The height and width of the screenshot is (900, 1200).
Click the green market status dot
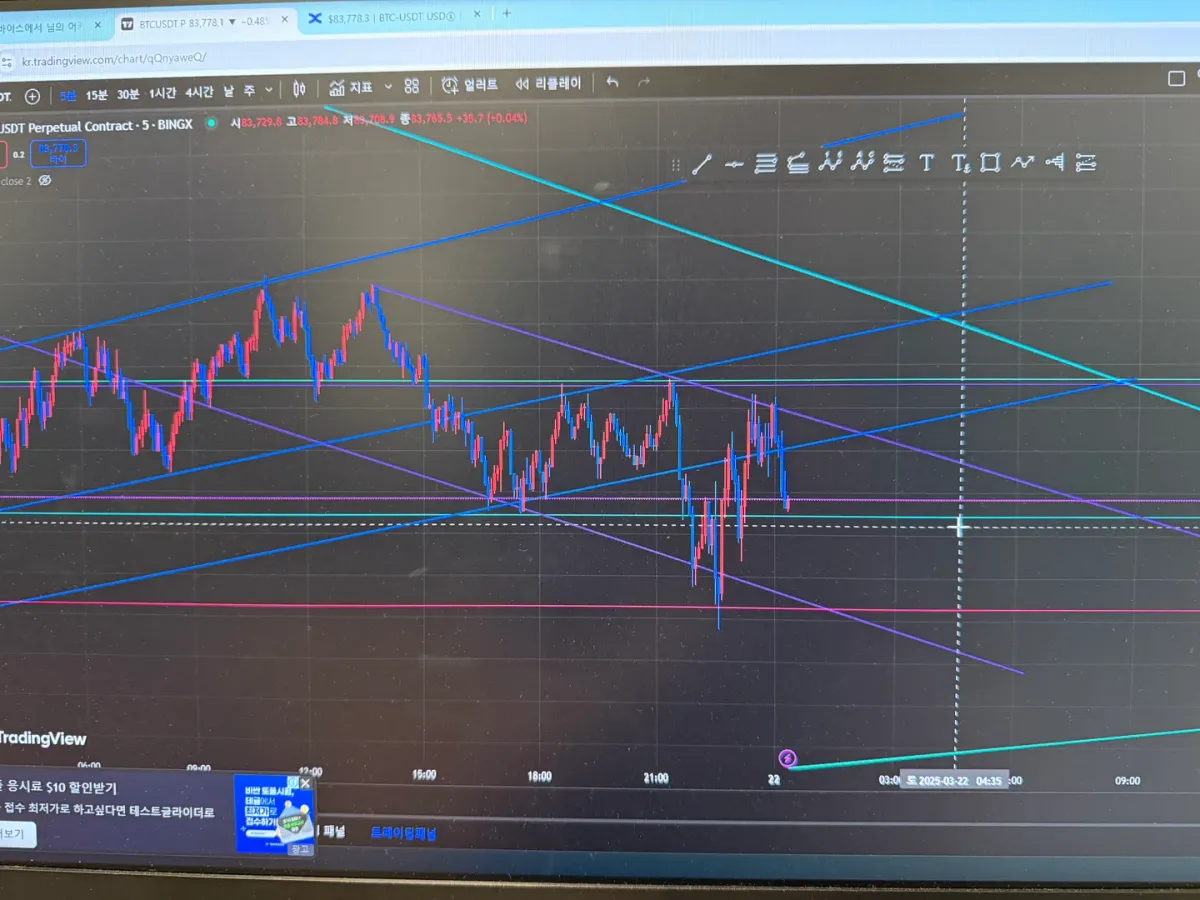tap(211, 124)
